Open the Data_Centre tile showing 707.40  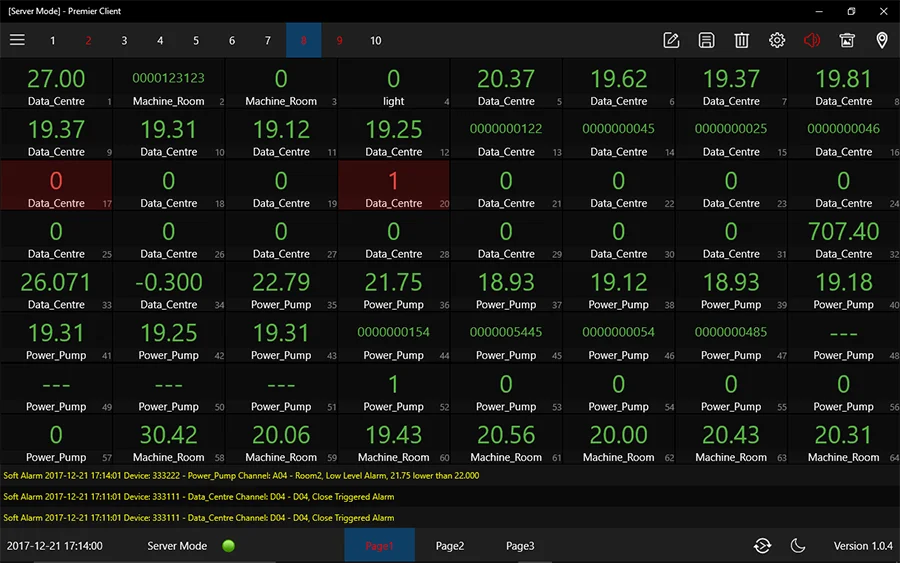[843, 237]
